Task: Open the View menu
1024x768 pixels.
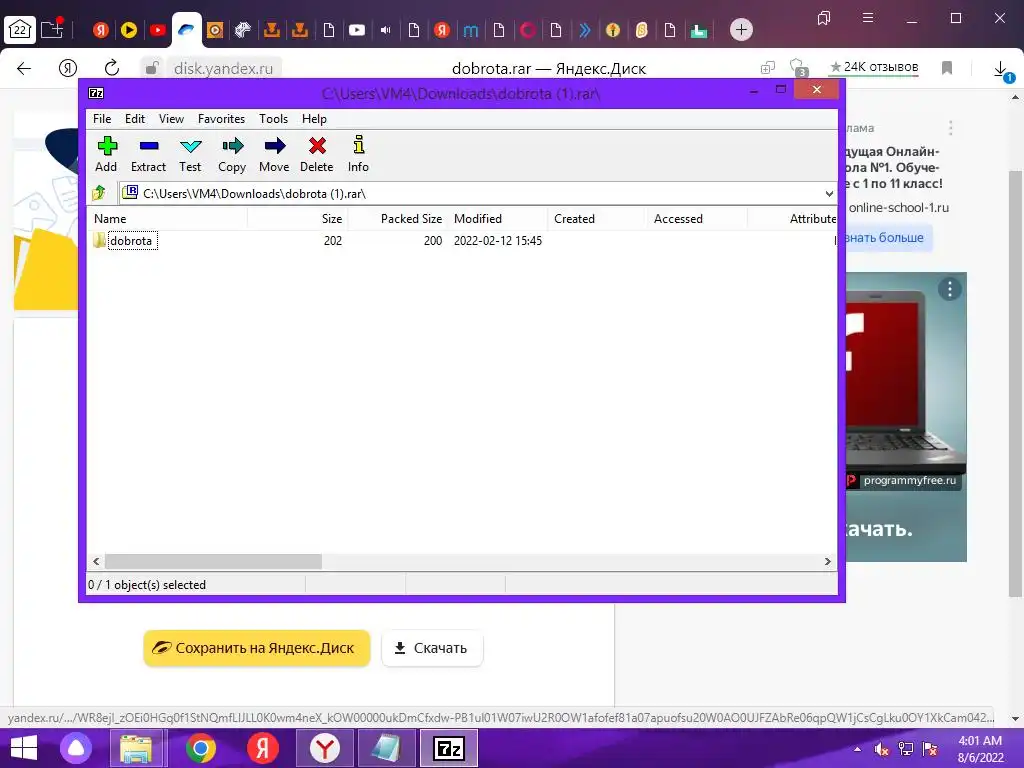Action: [x=171, y=119]
